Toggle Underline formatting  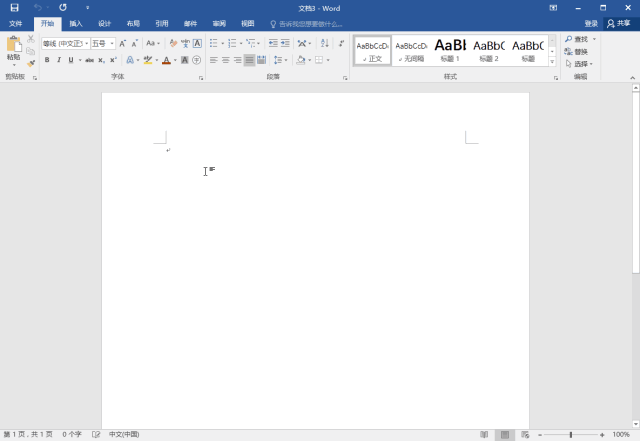(x=71, y=60)
